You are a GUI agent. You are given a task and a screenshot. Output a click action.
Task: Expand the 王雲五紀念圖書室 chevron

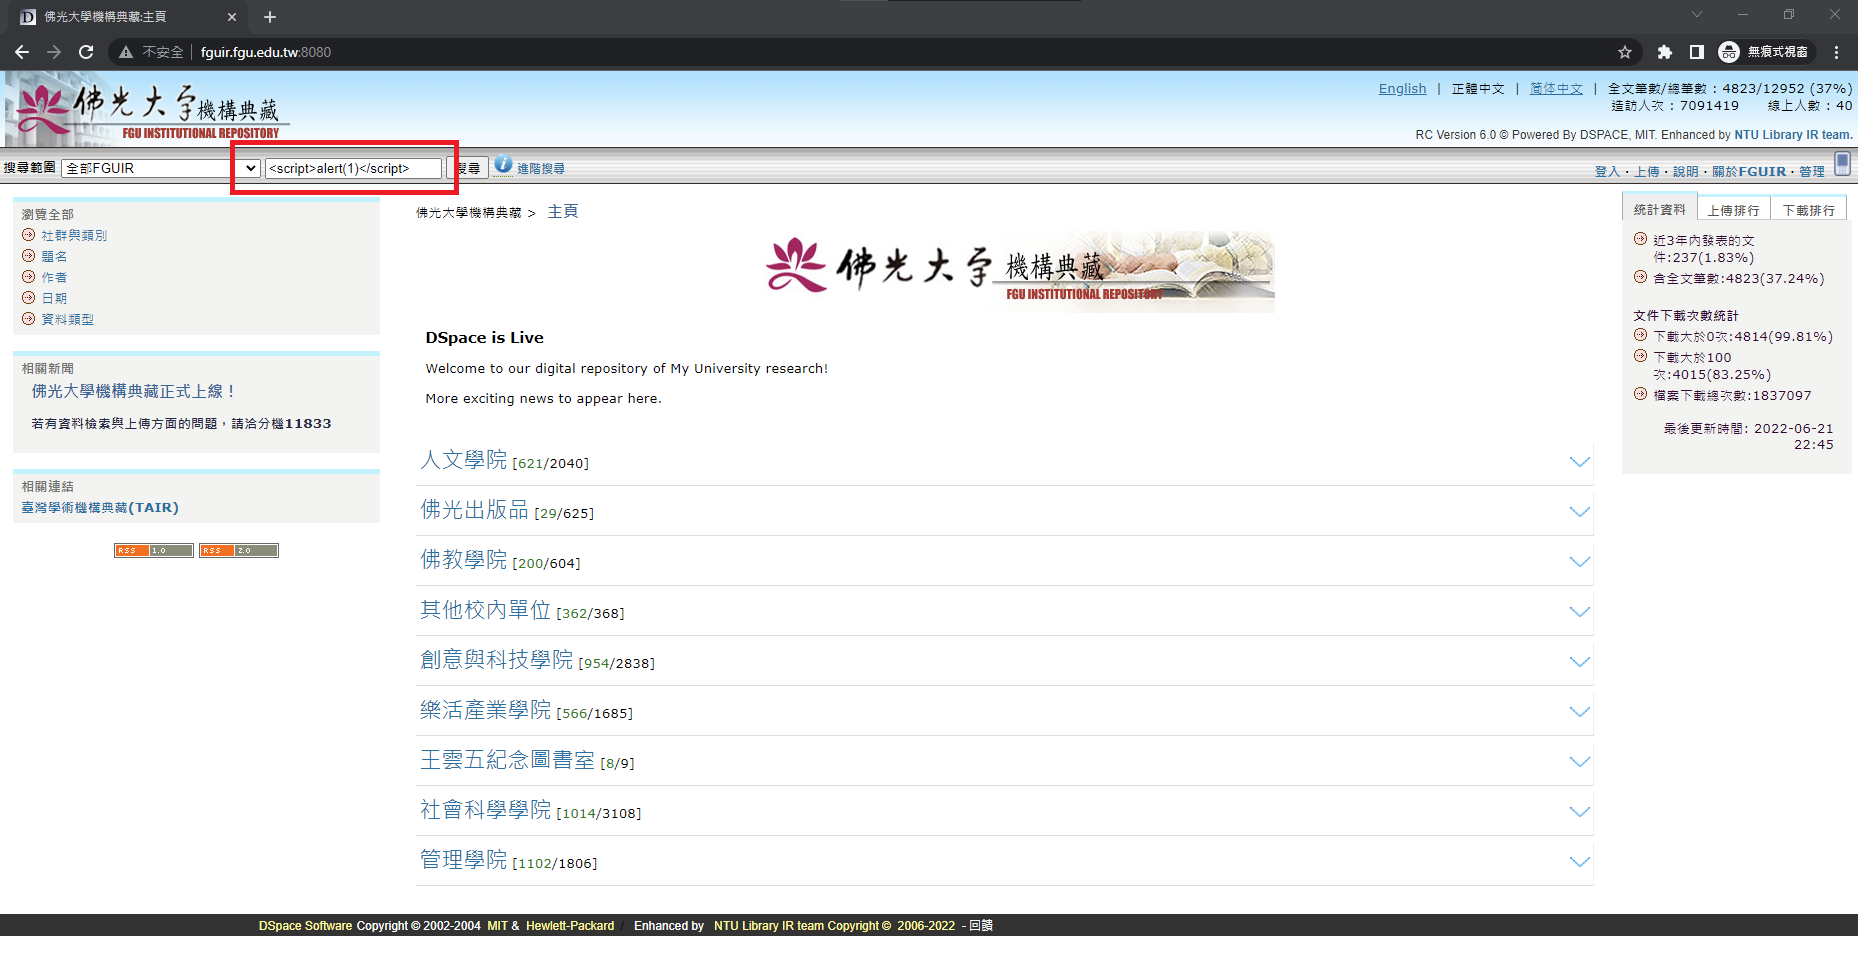coord(1580,762)
